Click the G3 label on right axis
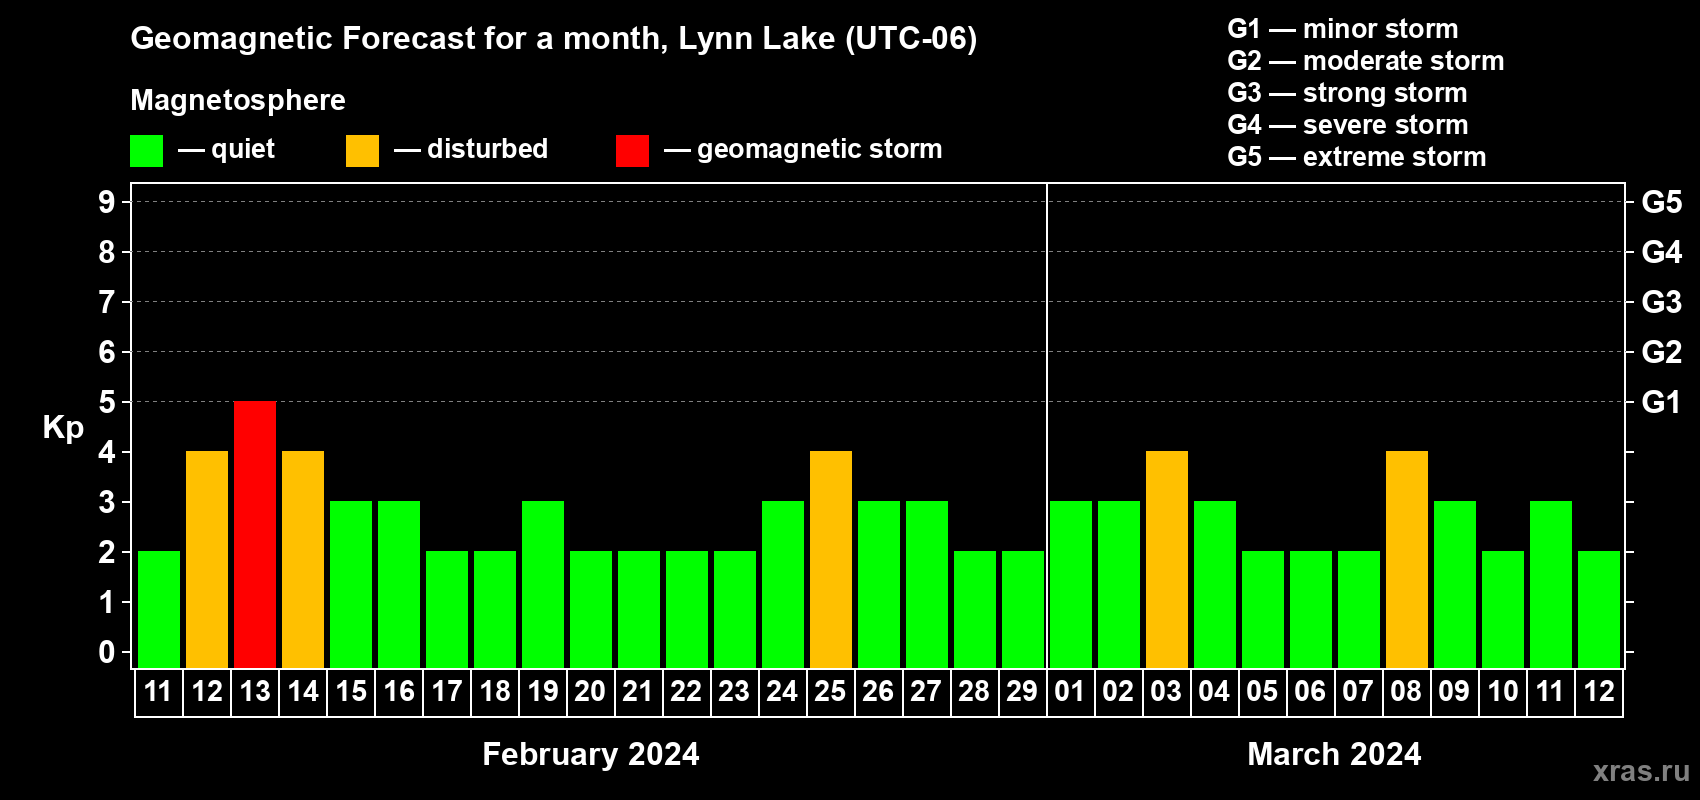The image size is (1700, 800). pyautogui.click(x=1662, y=302)
